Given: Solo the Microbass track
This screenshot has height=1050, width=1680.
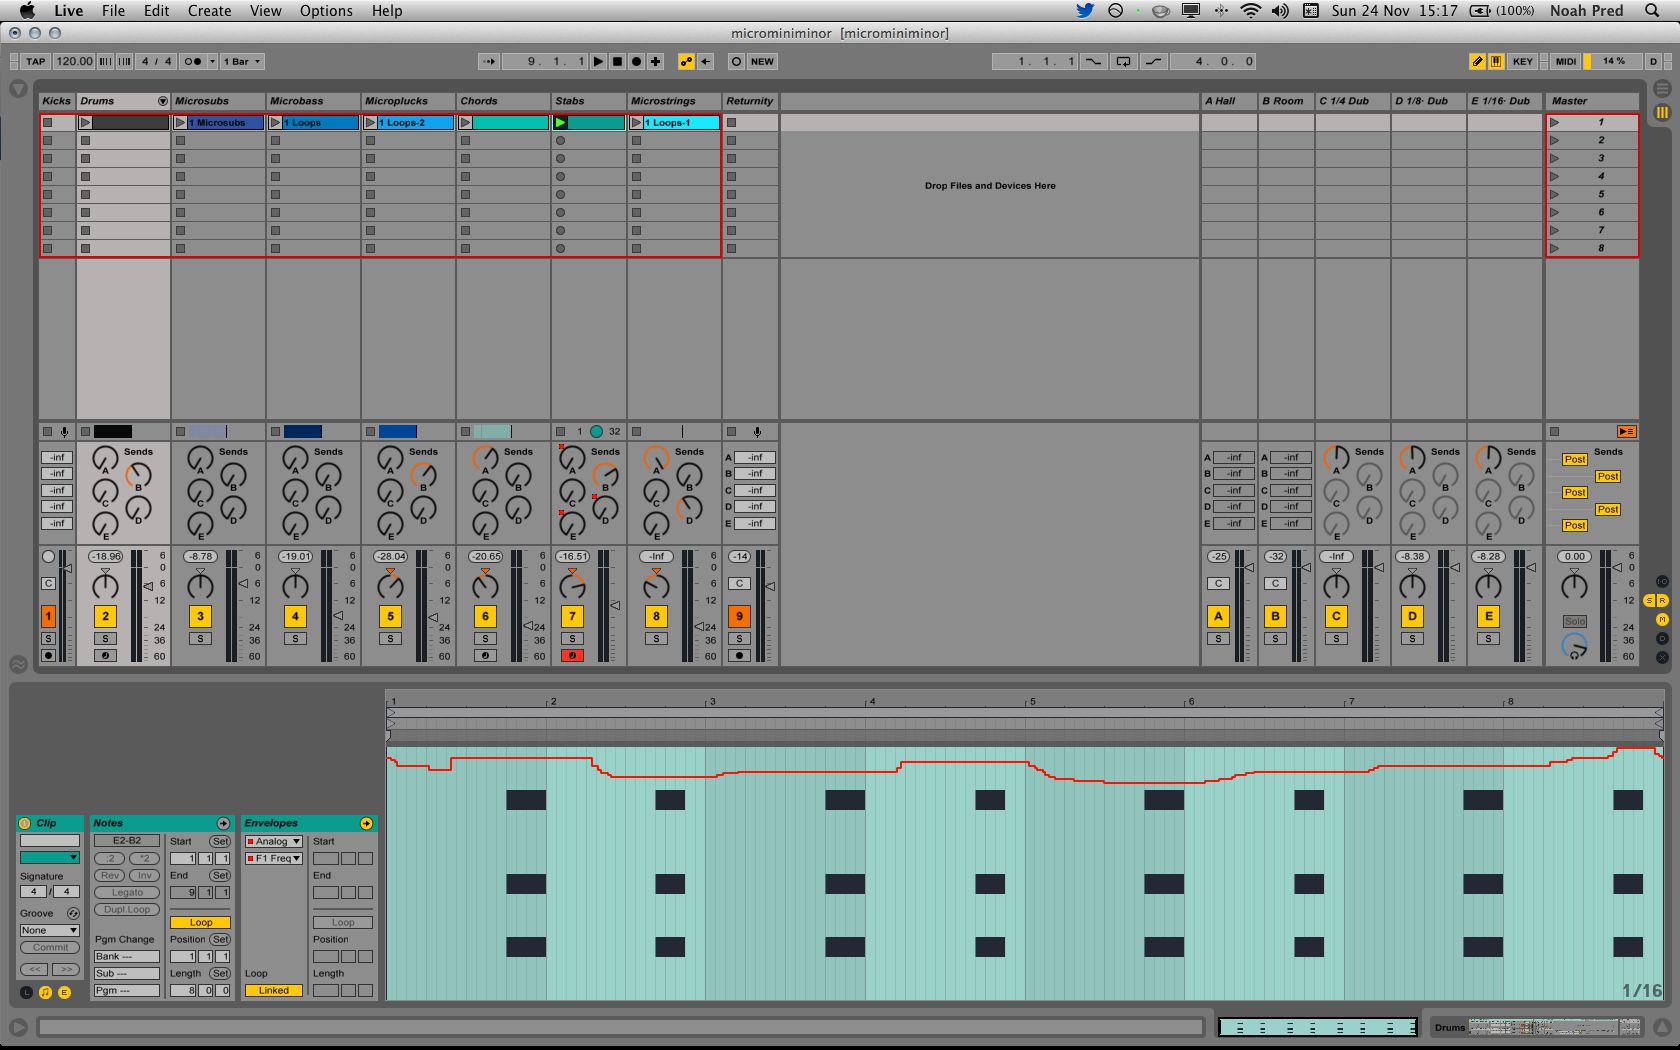Looking at the screenshot, I should coord(295,638).
